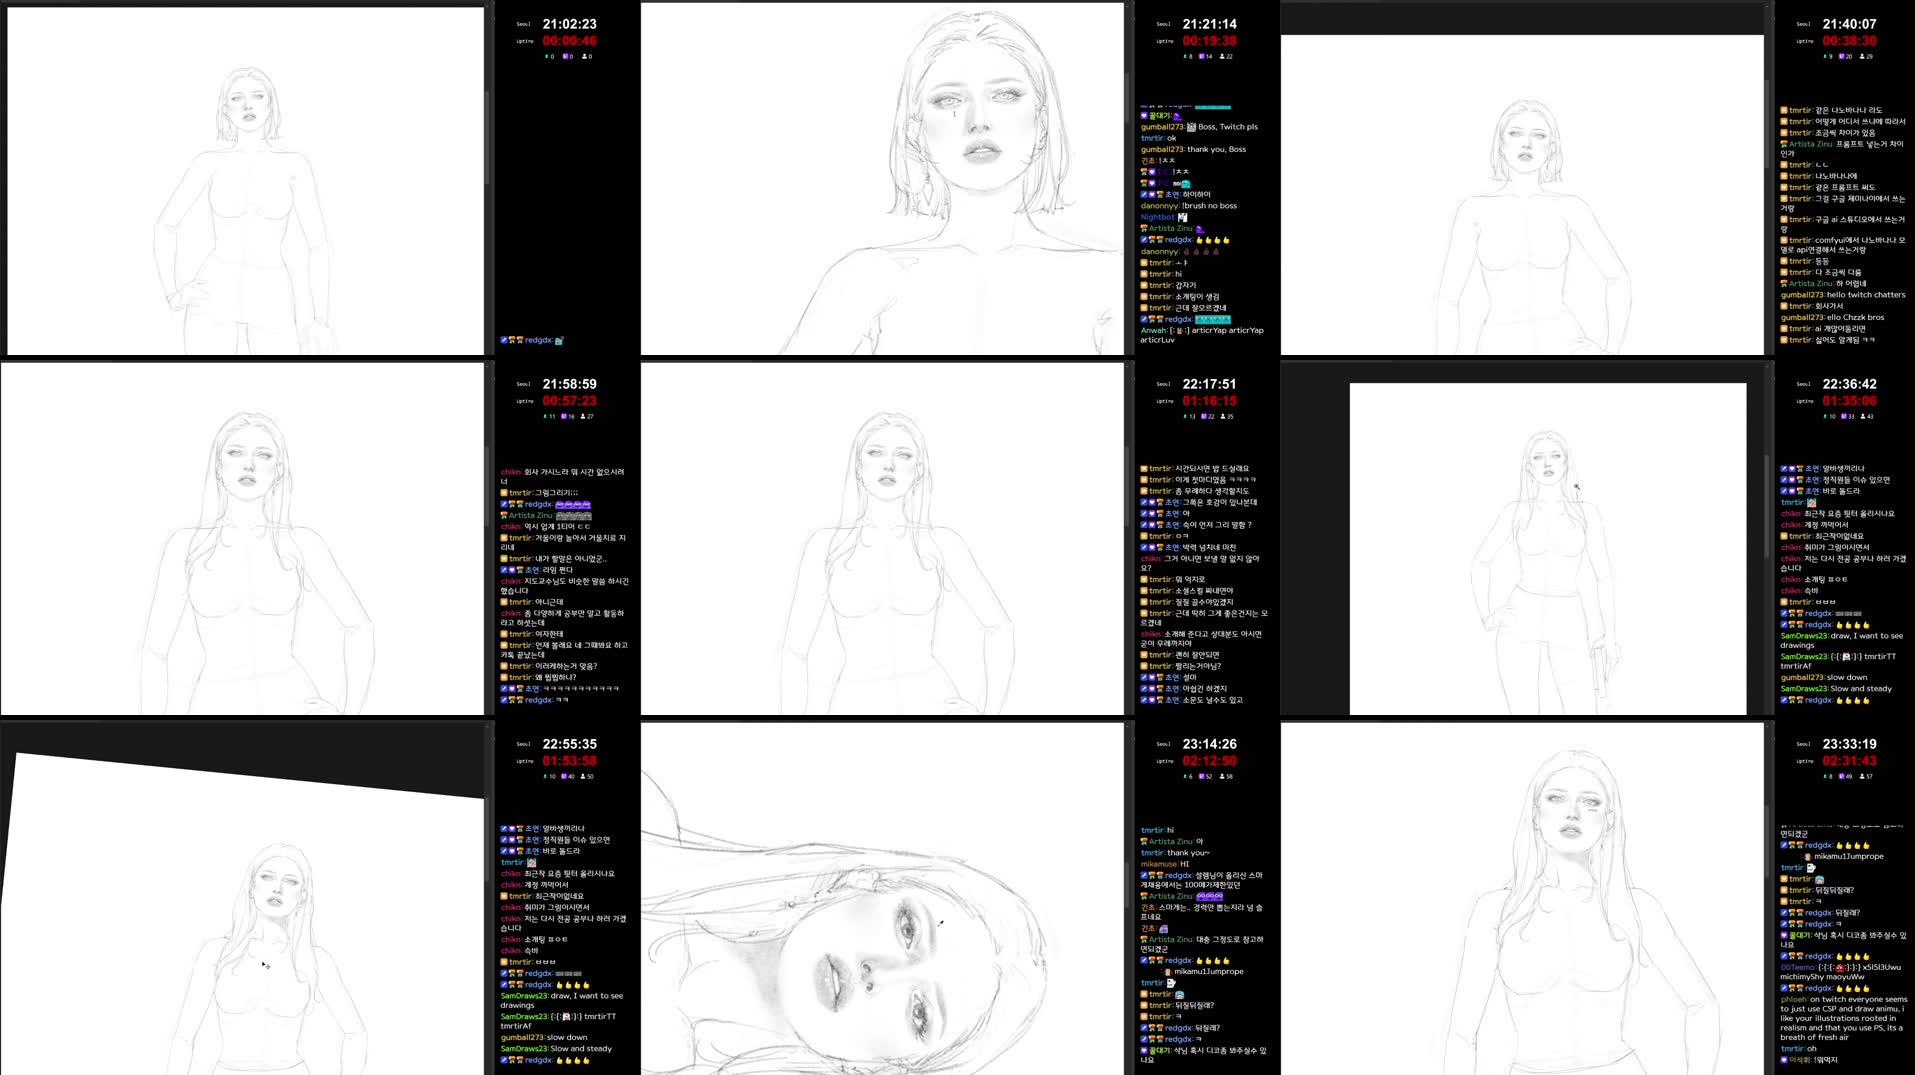Click SamDraws23 'Slow and steady' in 22:55:35 chat
Image resolution: width=1915 pixels, height=1075 pixels.
556,1049
